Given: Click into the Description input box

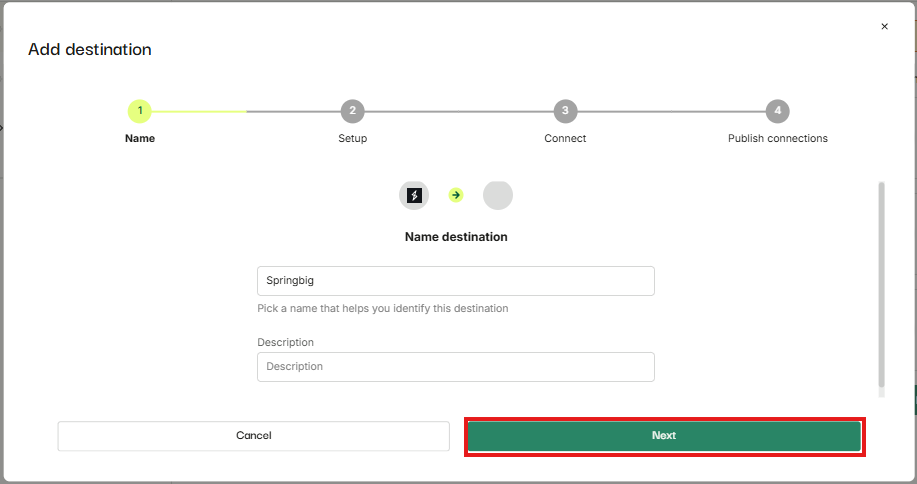Looking at the screenshot, I should pos(455,367).
